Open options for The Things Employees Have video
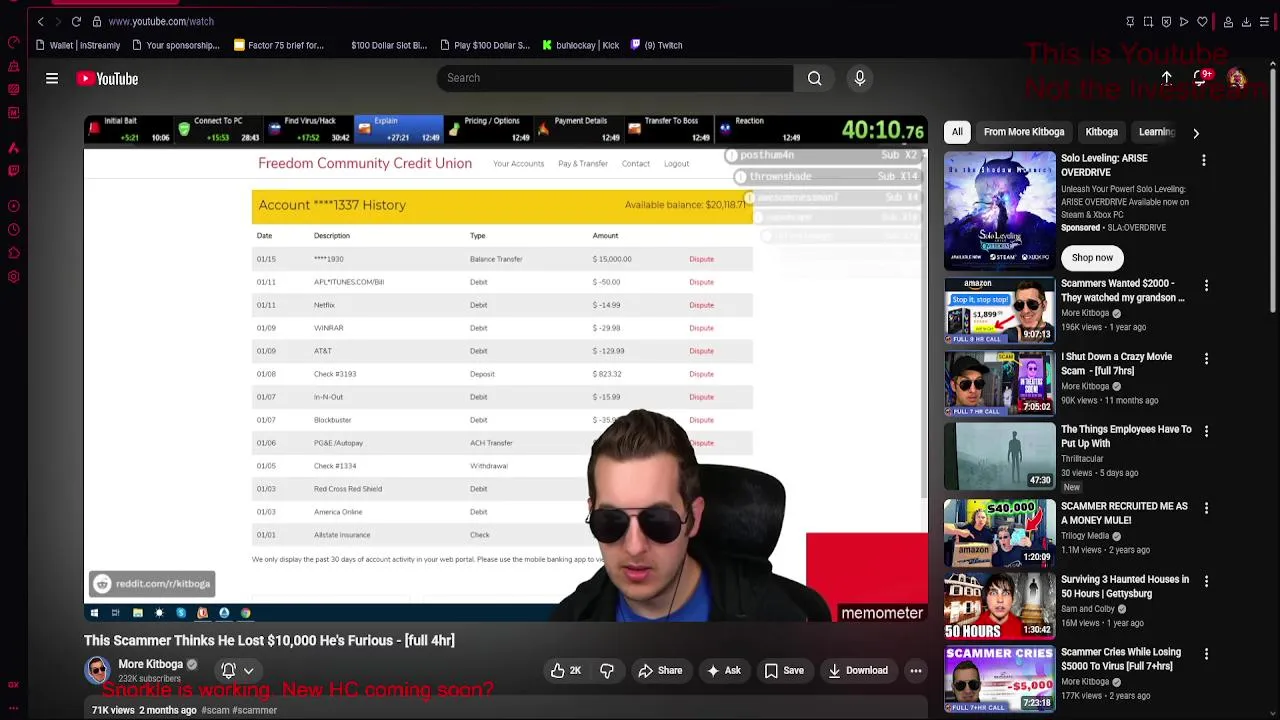1280x720 pixels. [x=1206, y=431]
